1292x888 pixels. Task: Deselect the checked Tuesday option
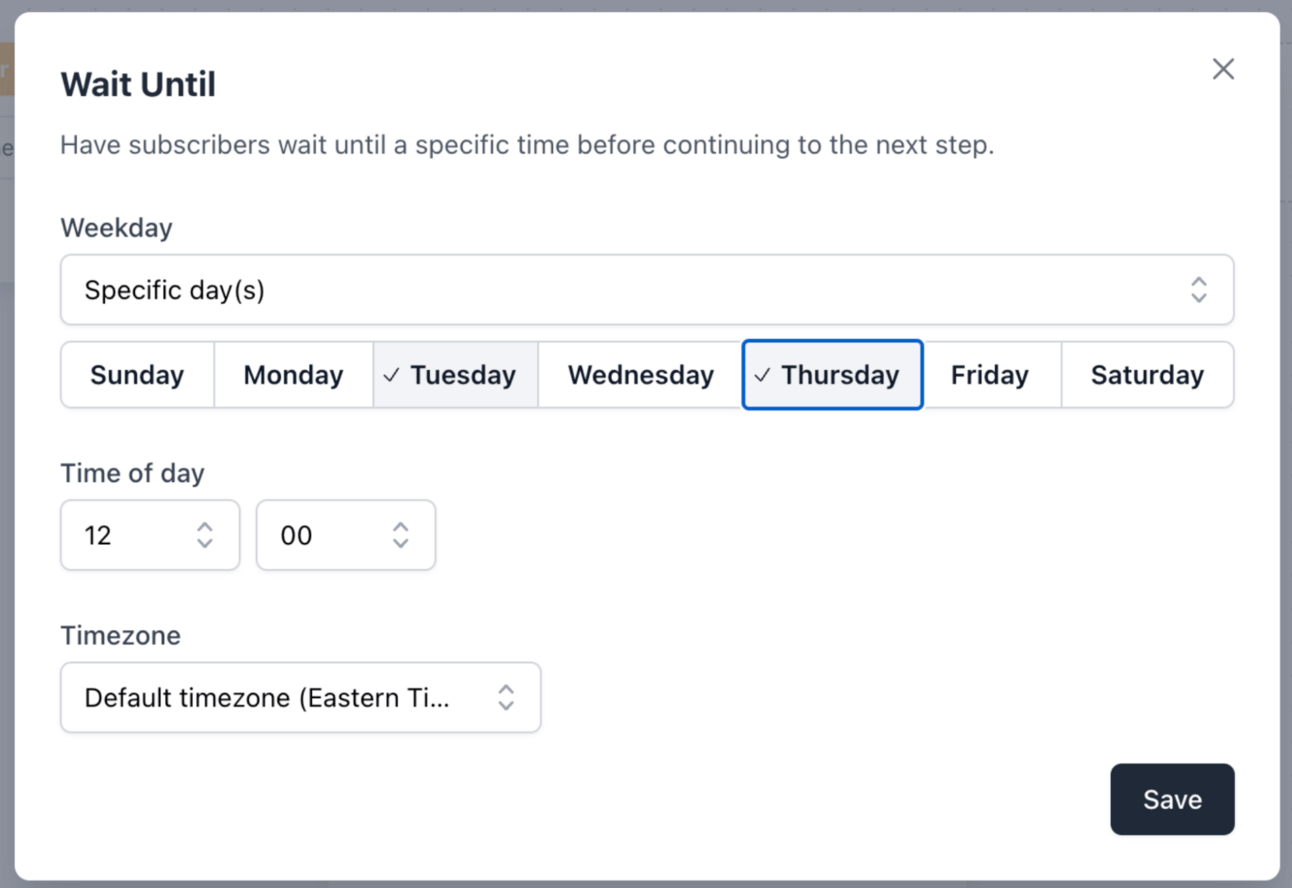click(456, 375)
